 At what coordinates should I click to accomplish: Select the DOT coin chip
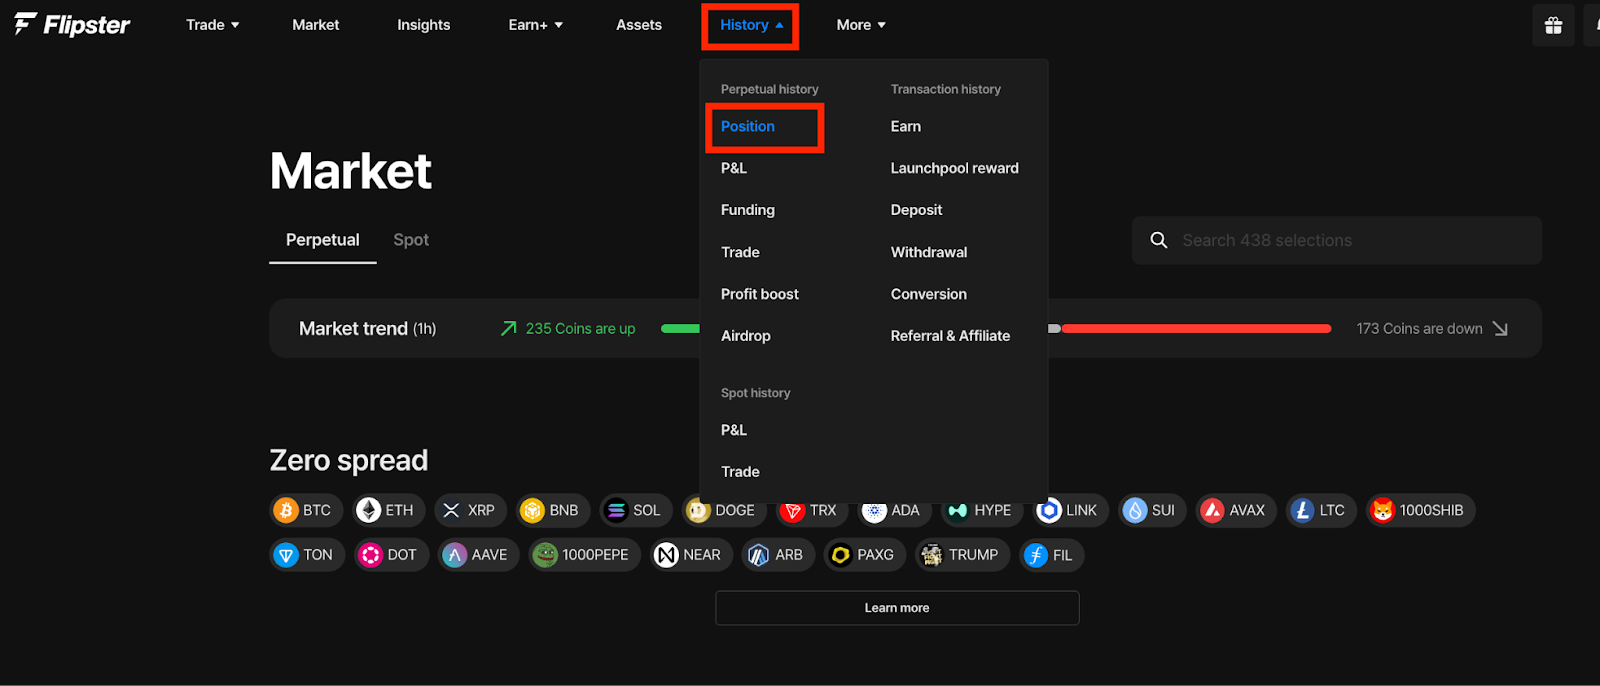[x=391, y=555]
